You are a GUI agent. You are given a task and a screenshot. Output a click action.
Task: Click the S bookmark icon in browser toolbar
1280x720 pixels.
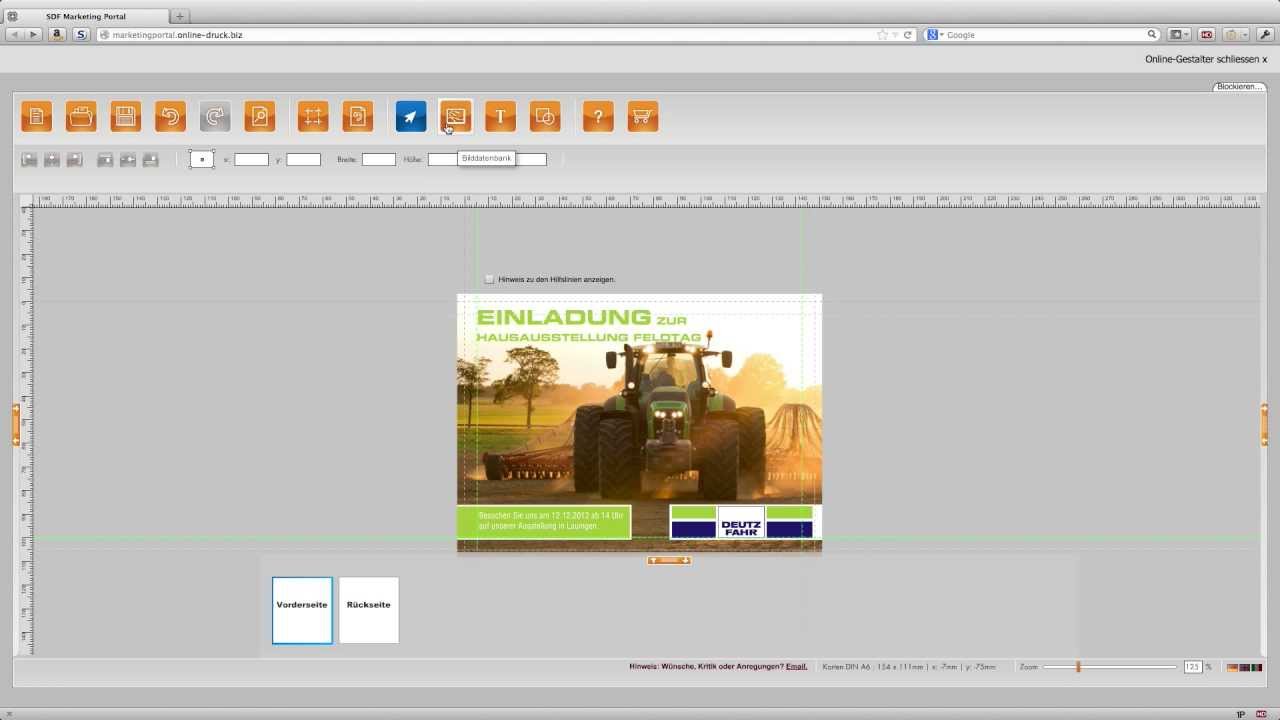[81, 34]
